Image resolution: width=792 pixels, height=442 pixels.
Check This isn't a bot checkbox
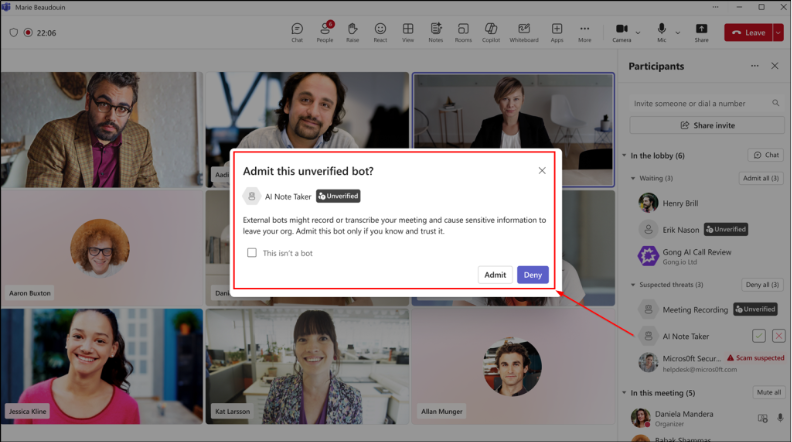252,253
